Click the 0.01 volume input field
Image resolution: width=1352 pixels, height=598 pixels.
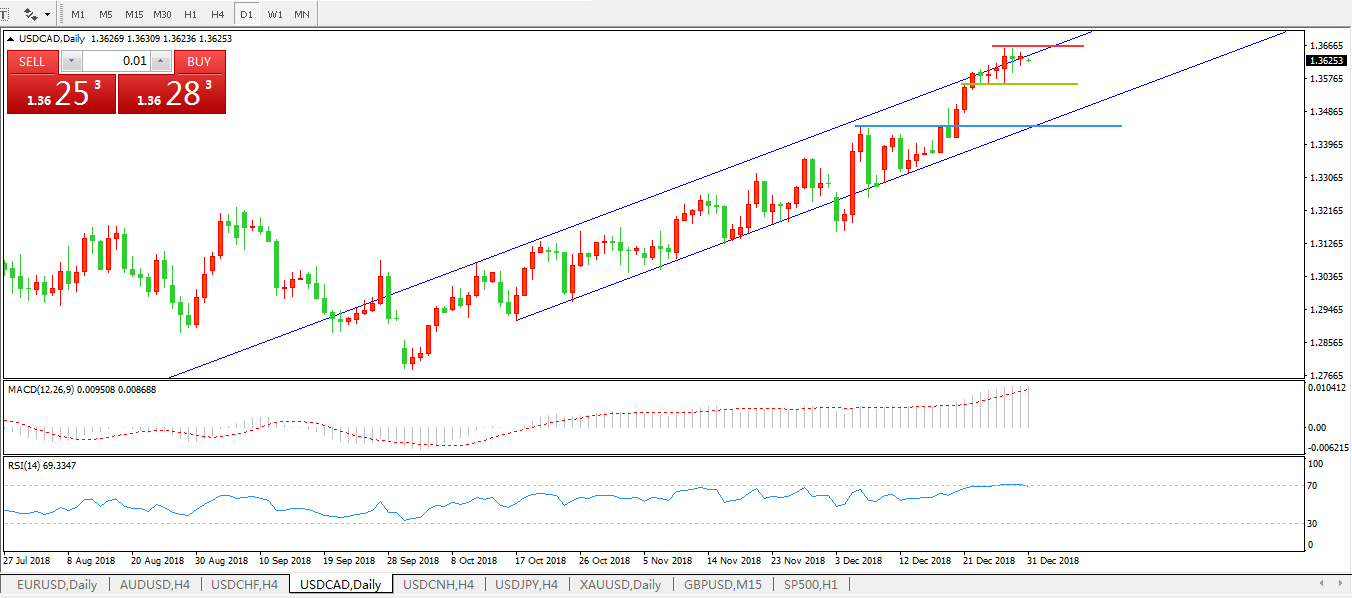pyautogui.click(x=116, y=61)
